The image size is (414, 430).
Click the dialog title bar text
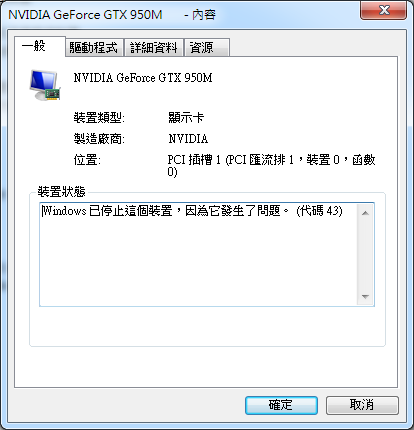coord(112,15)
